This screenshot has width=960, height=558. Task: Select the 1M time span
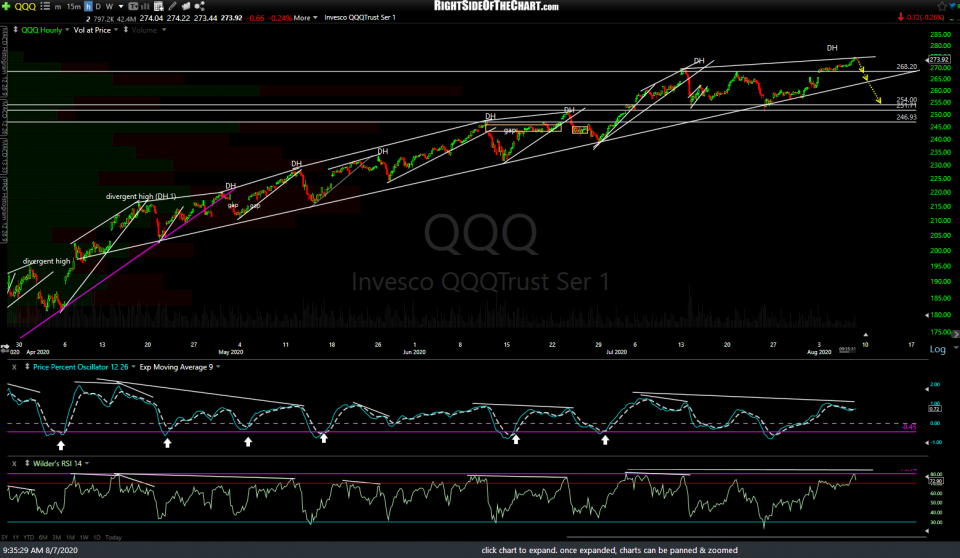pos(70,537)
